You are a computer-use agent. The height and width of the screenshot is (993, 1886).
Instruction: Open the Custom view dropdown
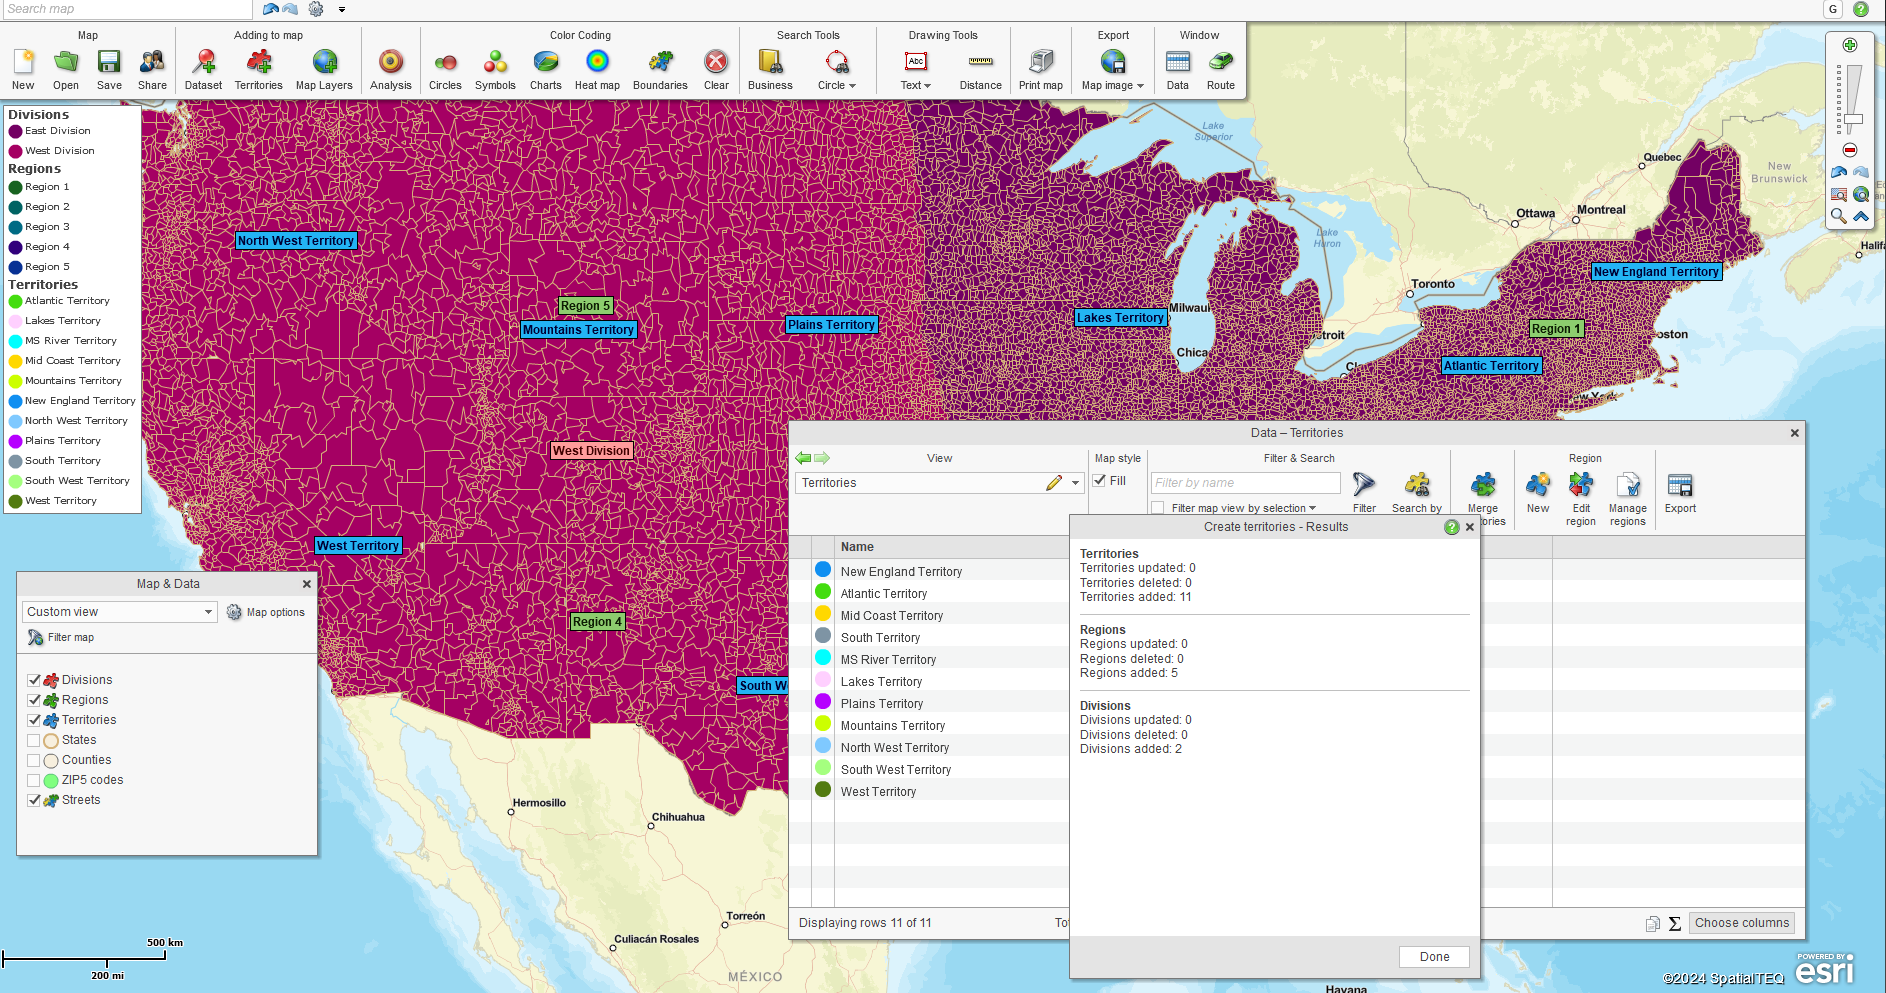119,612
